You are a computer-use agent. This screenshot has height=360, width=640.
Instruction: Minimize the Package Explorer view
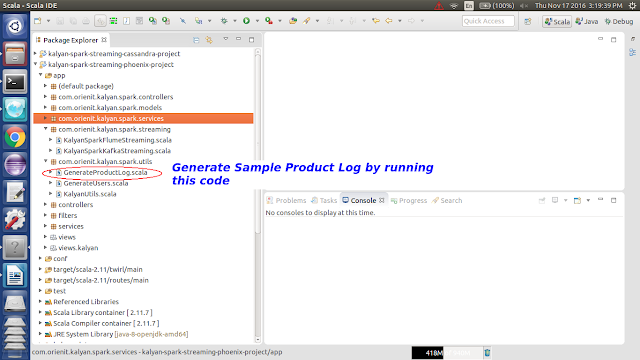238,39
